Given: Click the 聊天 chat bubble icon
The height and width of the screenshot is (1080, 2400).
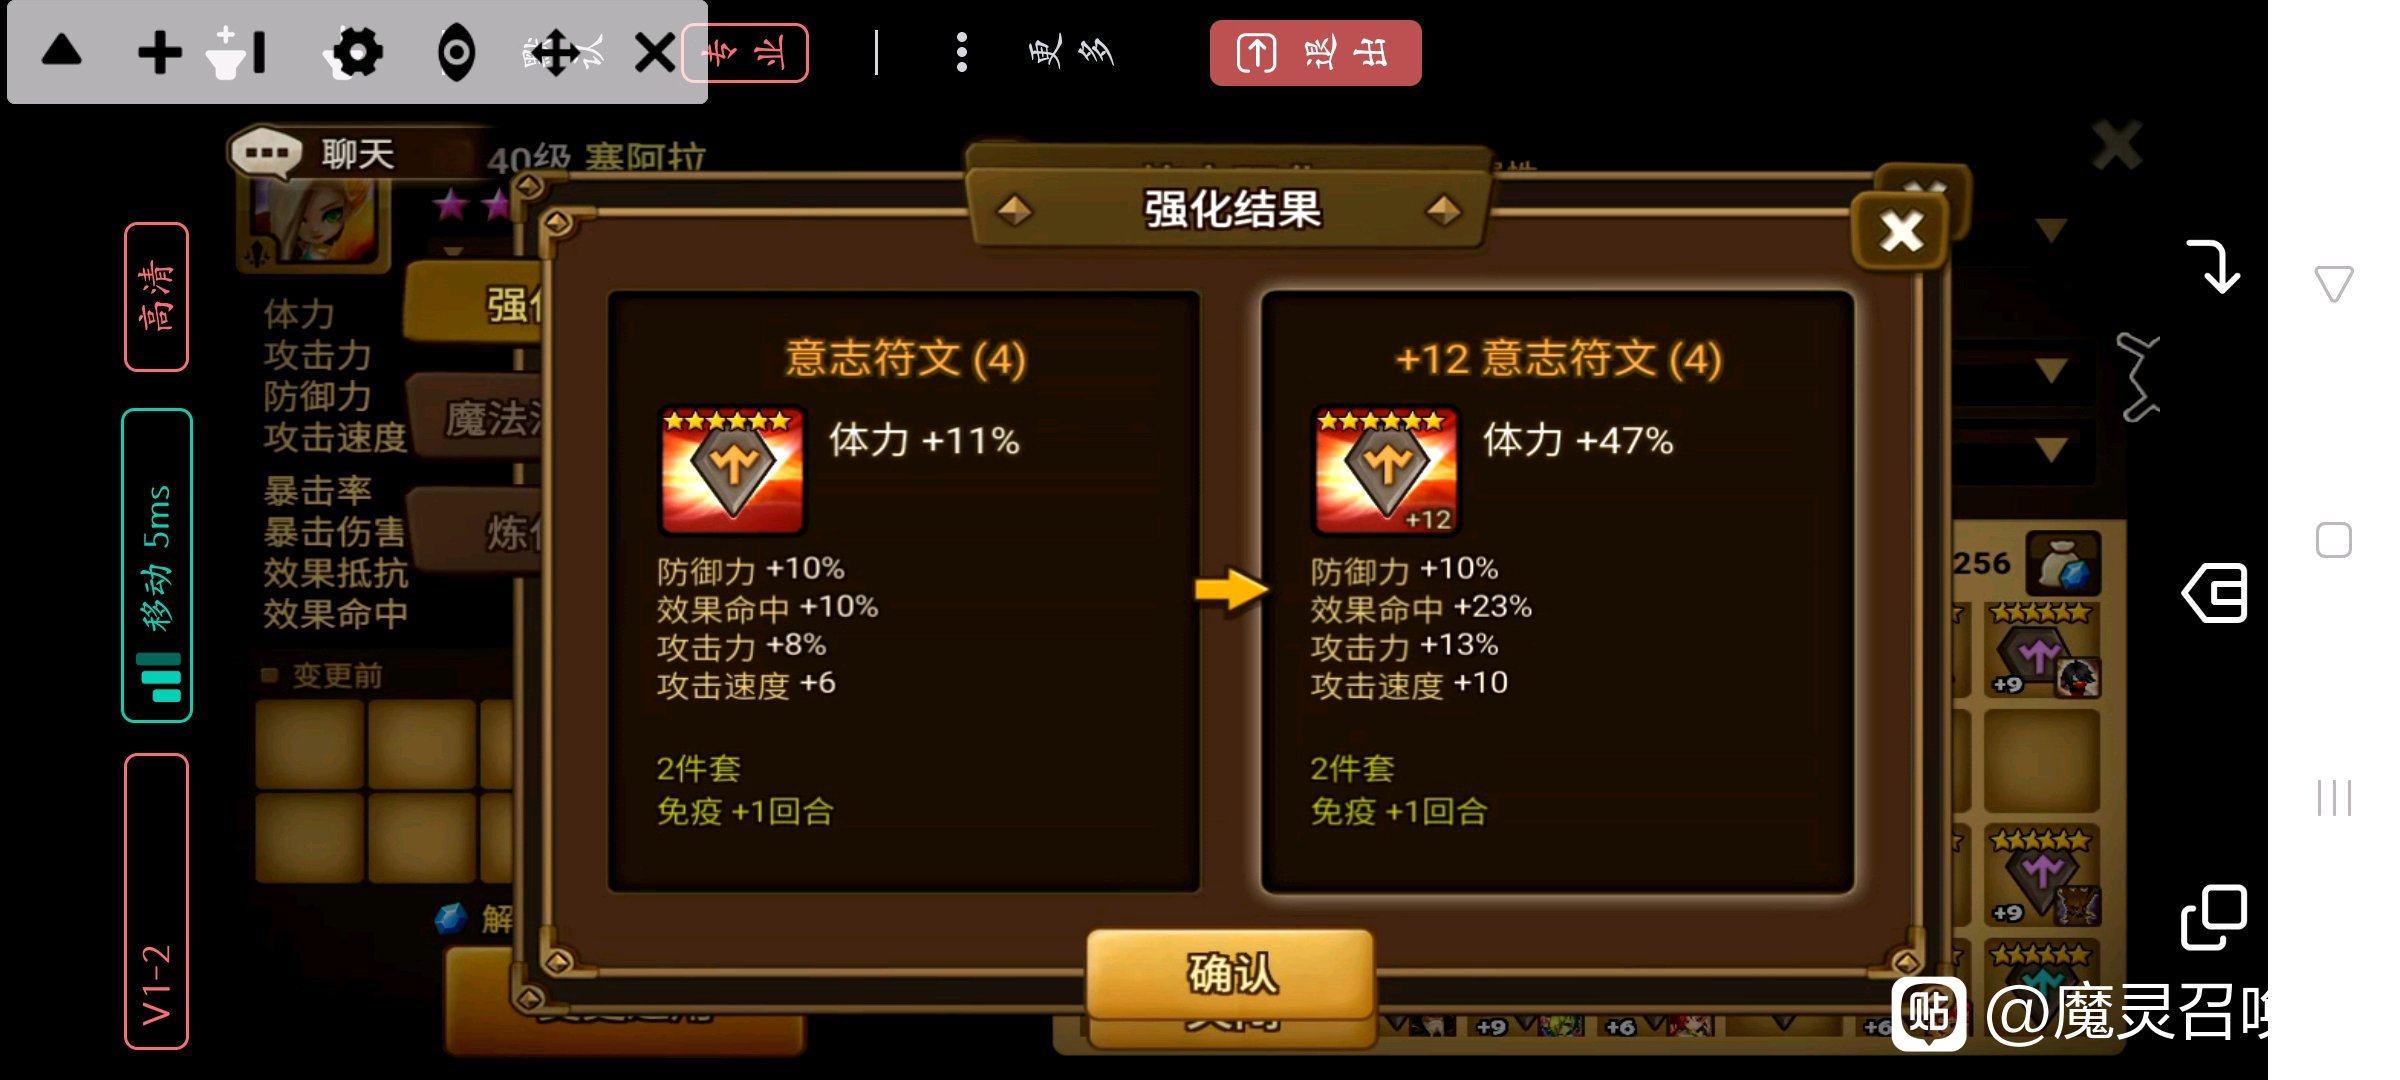Looking at the screenshot, I should pyautogui.click(x=266, y=154).
